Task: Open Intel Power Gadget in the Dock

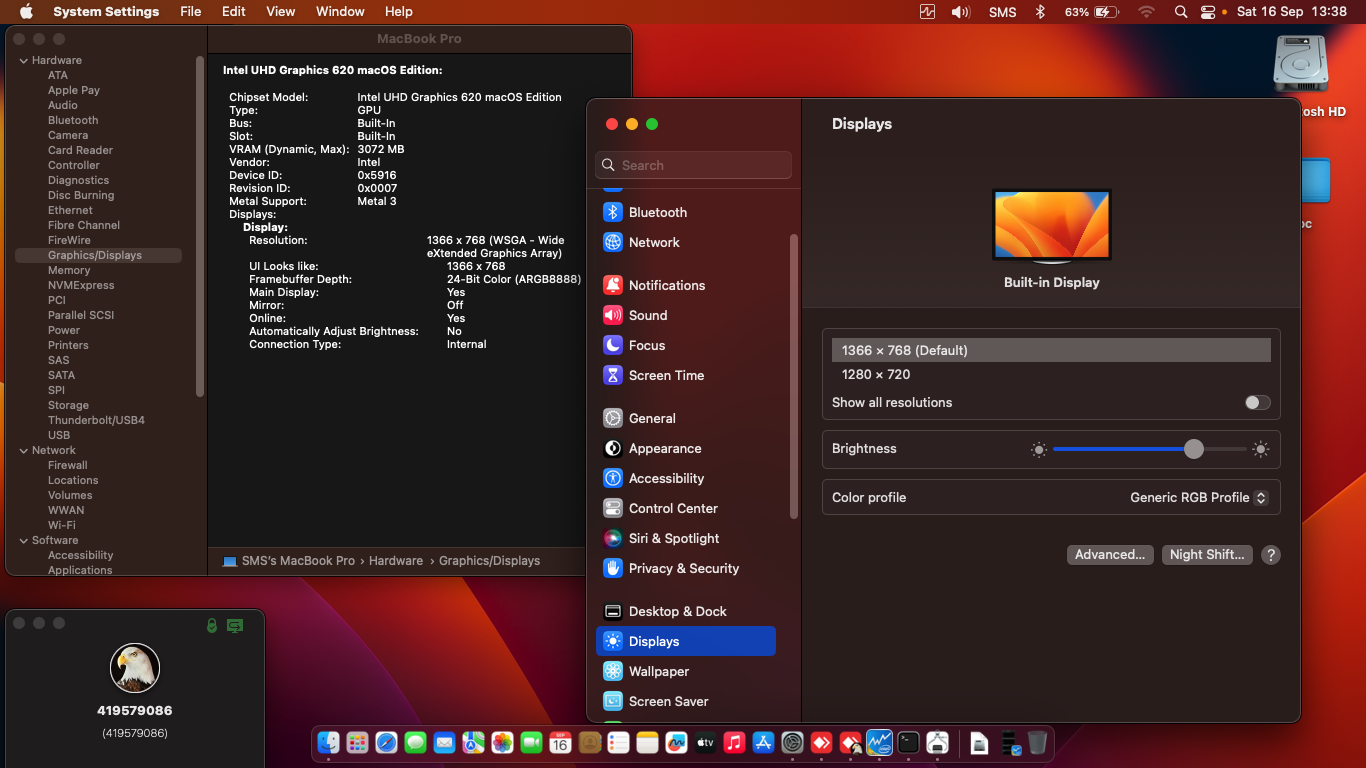Action: [x=879, y=743]
